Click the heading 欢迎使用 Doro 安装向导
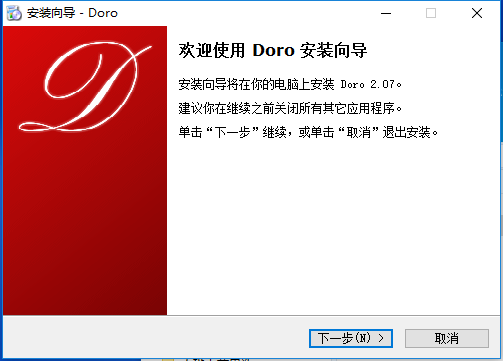This screenshot has width=503, height=361. click(x=273, y=51)
